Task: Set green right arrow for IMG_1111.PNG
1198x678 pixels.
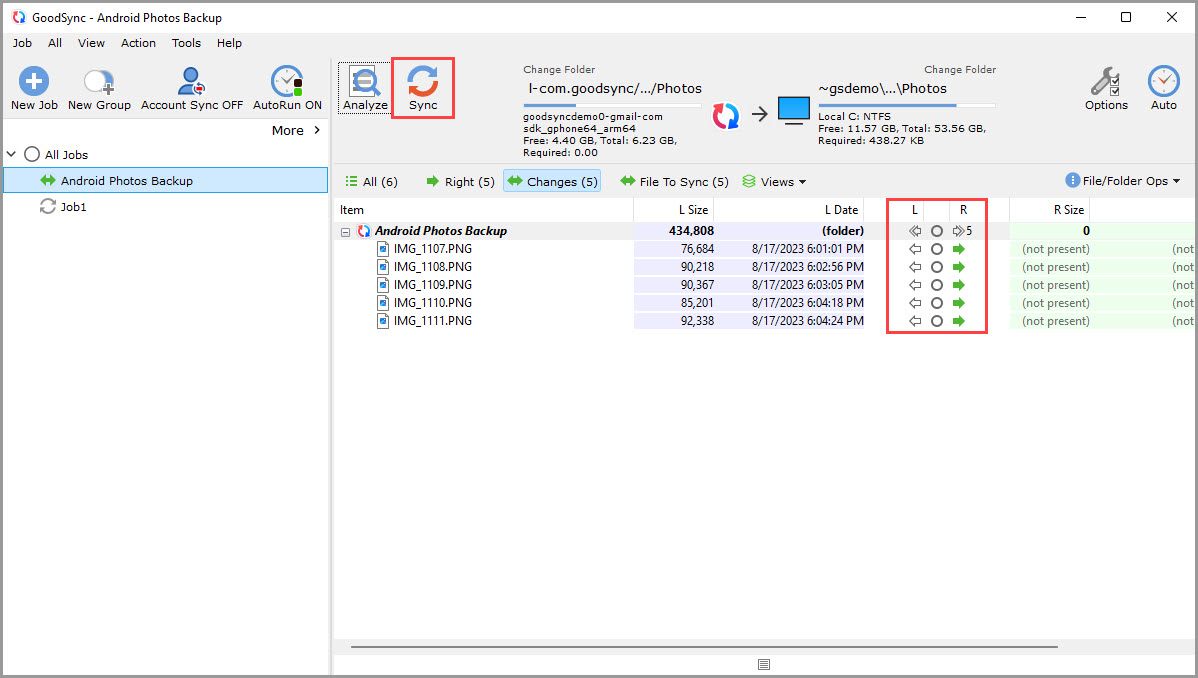Action: click(x=959, y=321)
